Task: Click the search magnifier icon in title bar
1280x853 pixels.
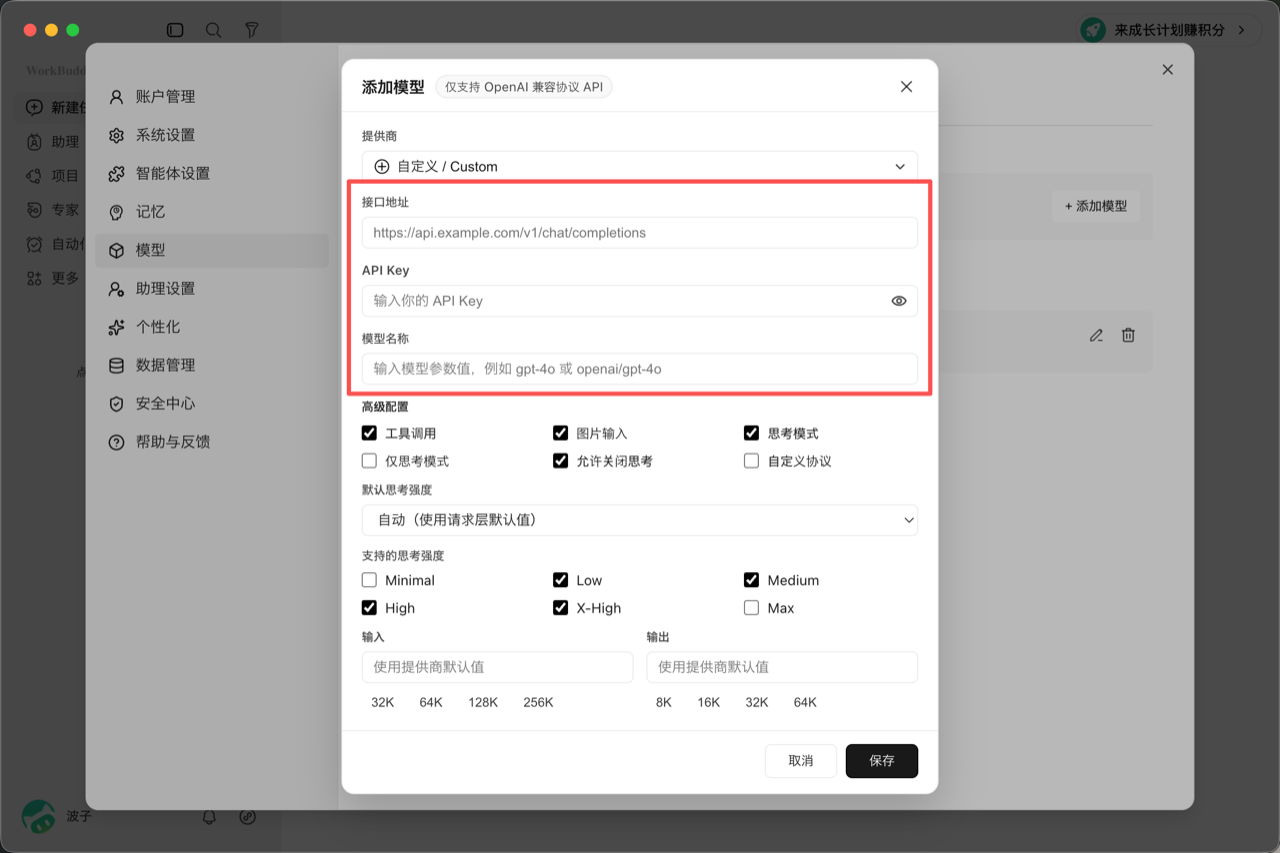Action: 213,30
